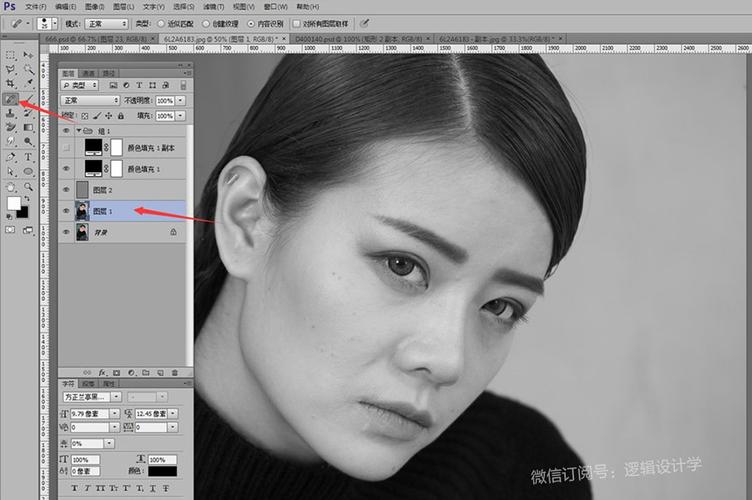Select the Lasso tool
Screen dimensions: 752x500
tap(11, 70)
